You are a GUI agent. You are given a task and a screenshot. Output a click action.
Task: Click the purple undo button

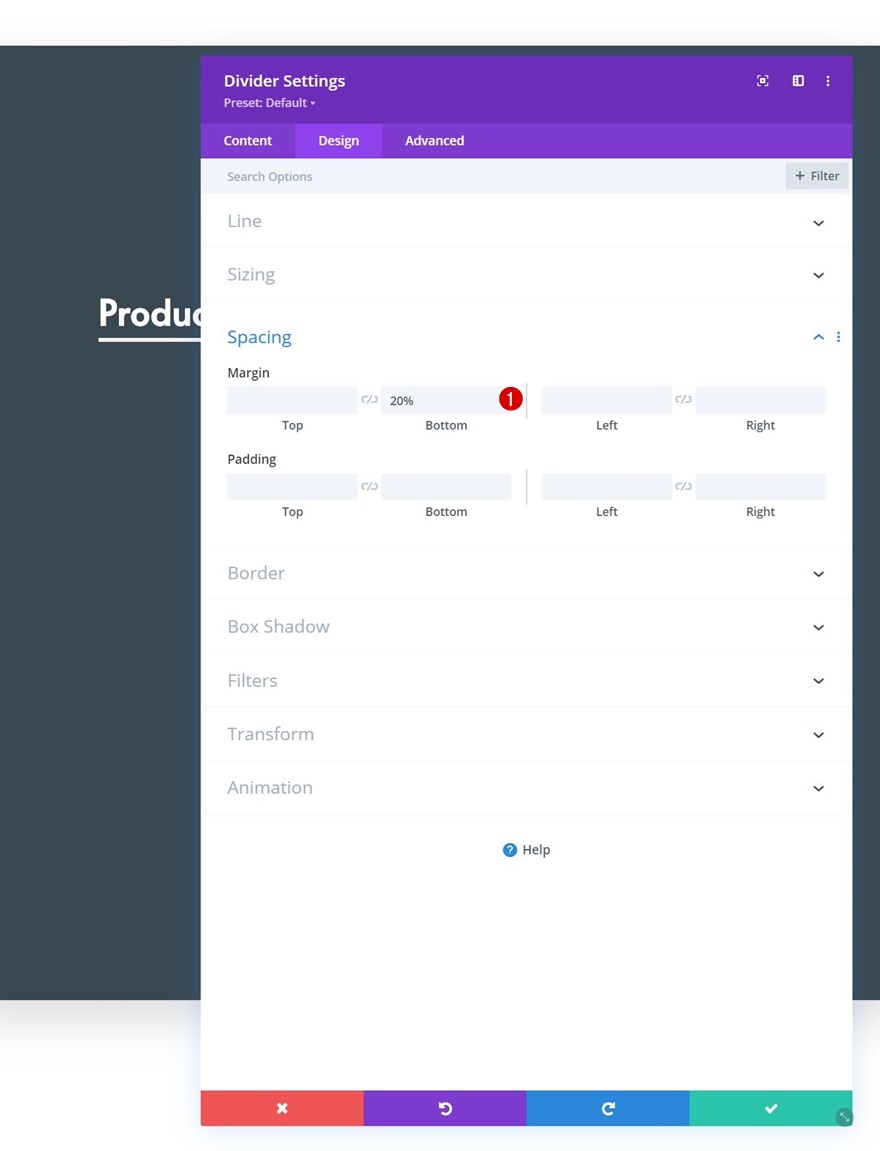[x=445, y=1108]
